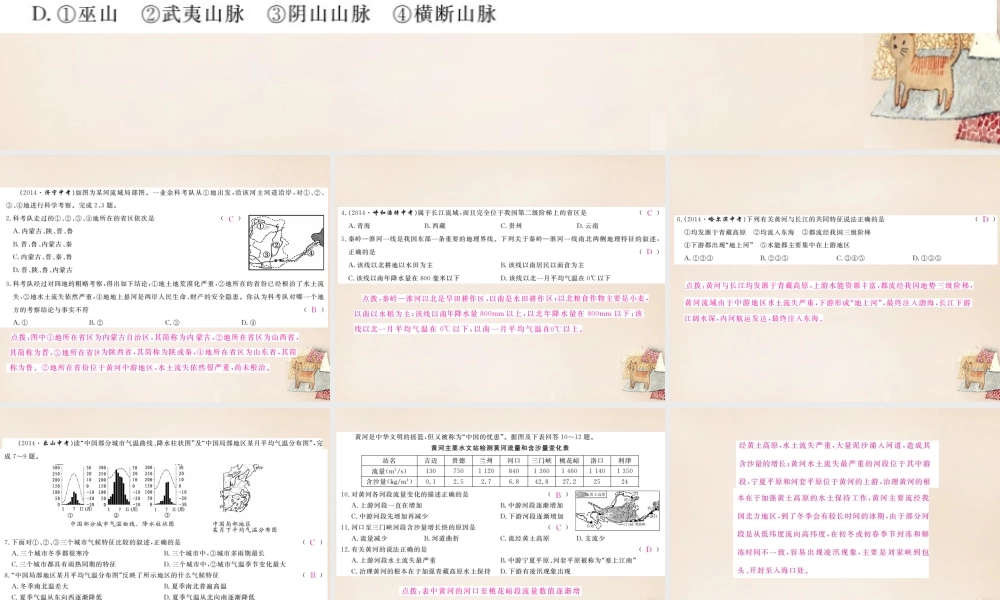
Task: Open the slide thumbnail containing question 6
Action: pyautogui.click(x=835, y=278)
